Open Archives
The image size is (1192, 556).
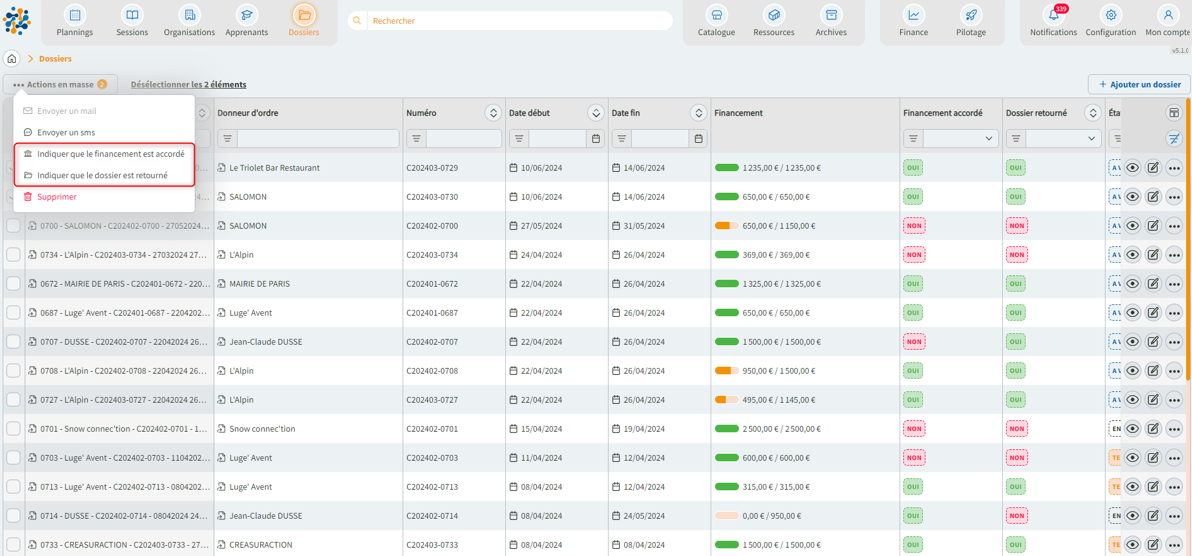click(831, 22)
